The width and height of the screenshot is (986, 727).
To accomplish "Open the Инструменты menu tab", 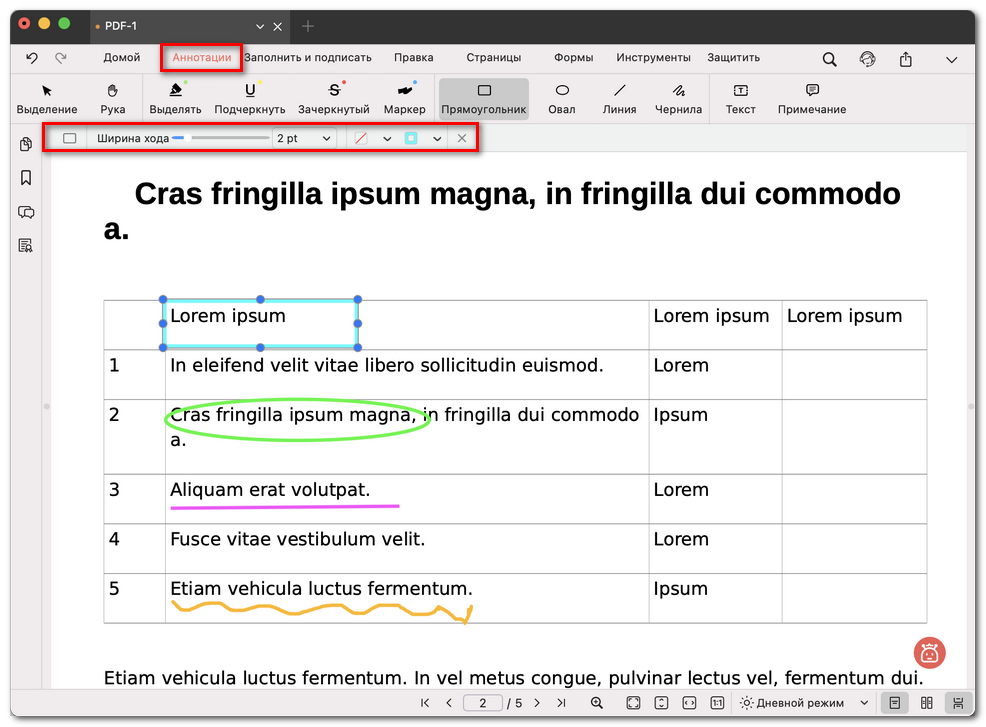I will click(653, 58).
